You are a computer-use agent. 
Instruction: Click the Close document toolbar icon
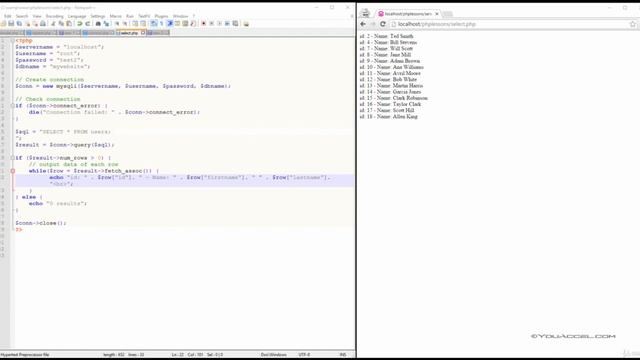[27, 24]
